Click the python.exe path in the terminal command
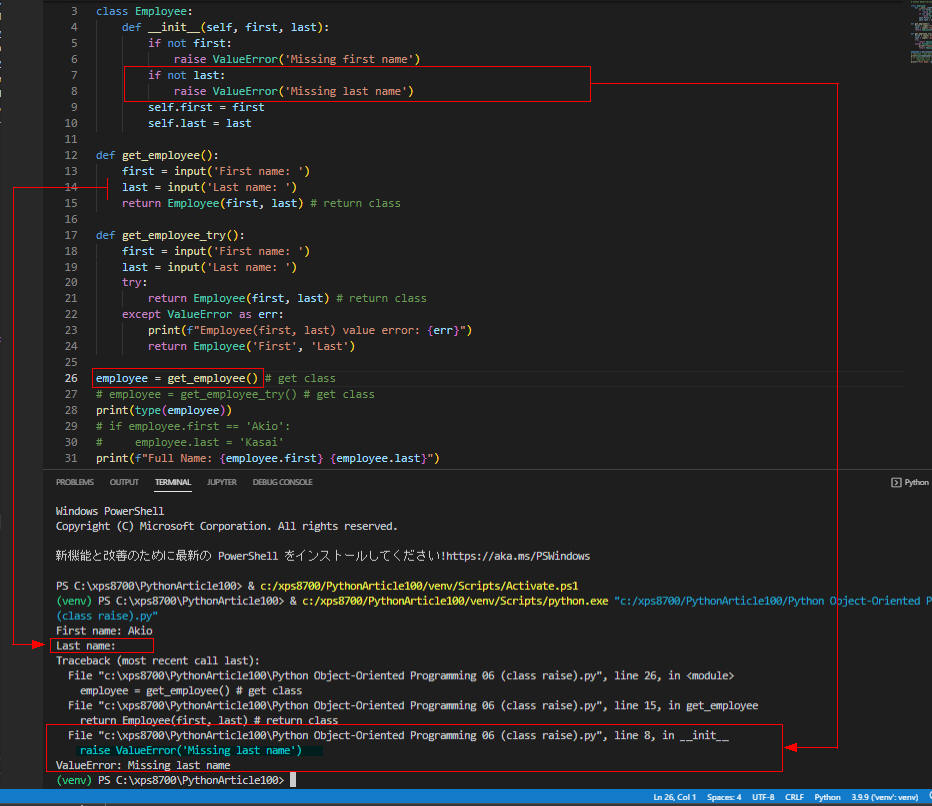 click(x=455, y=601)
